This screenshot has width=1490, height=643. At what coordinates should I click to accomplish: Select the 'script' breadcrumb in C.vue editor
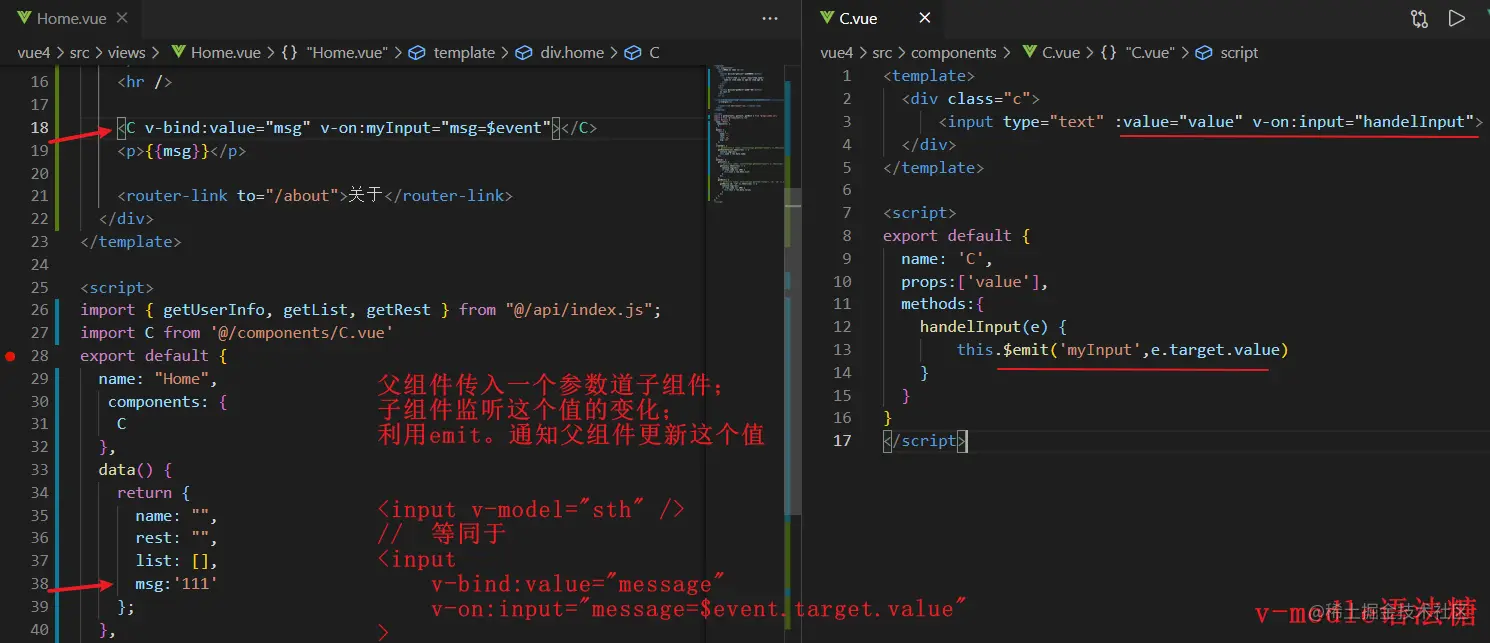coord(1239,53)
